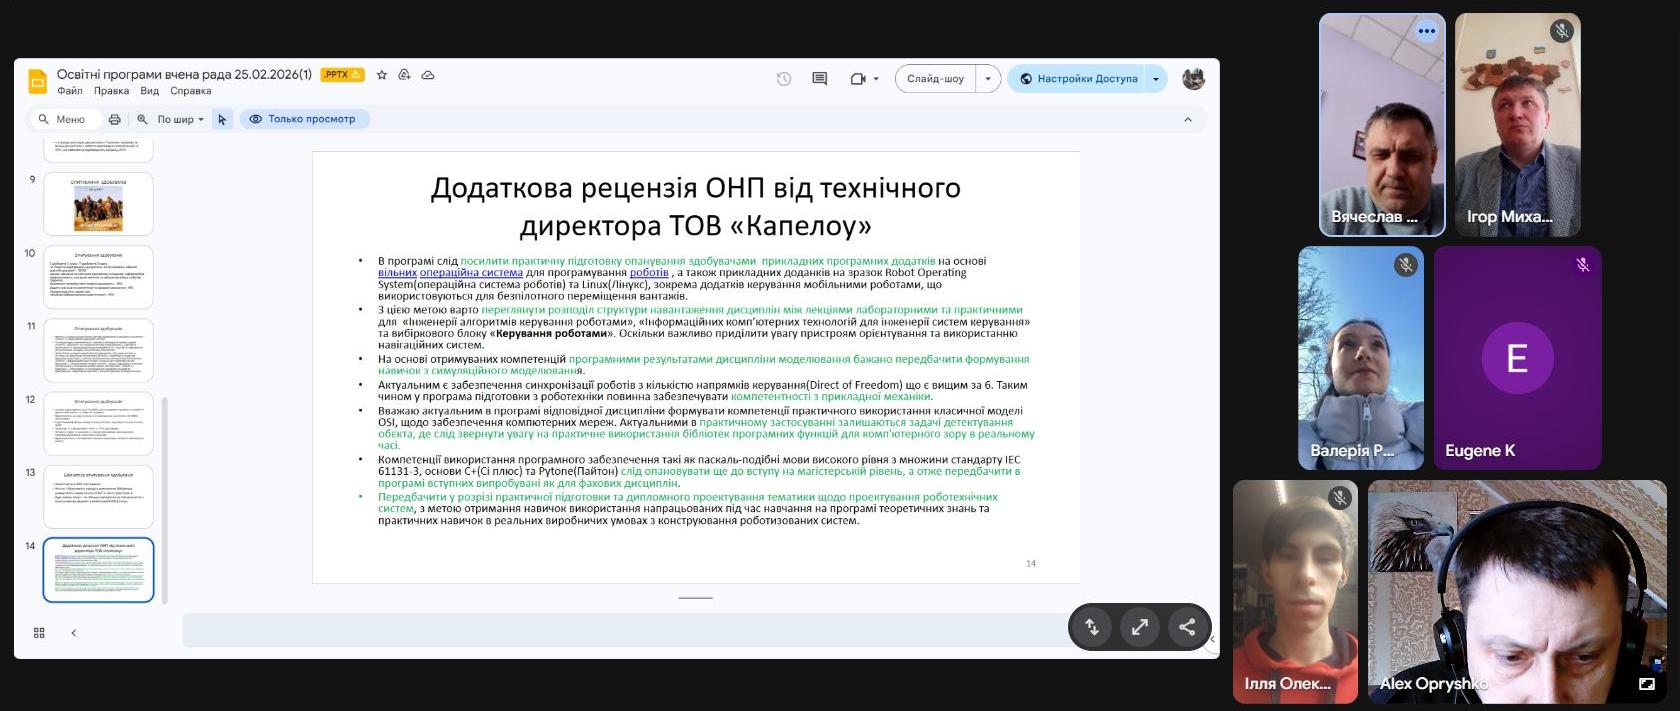The height and width of the screenshot is (711, 1680).
Task: Click the cloud save status icon
Action: point(428,75)
